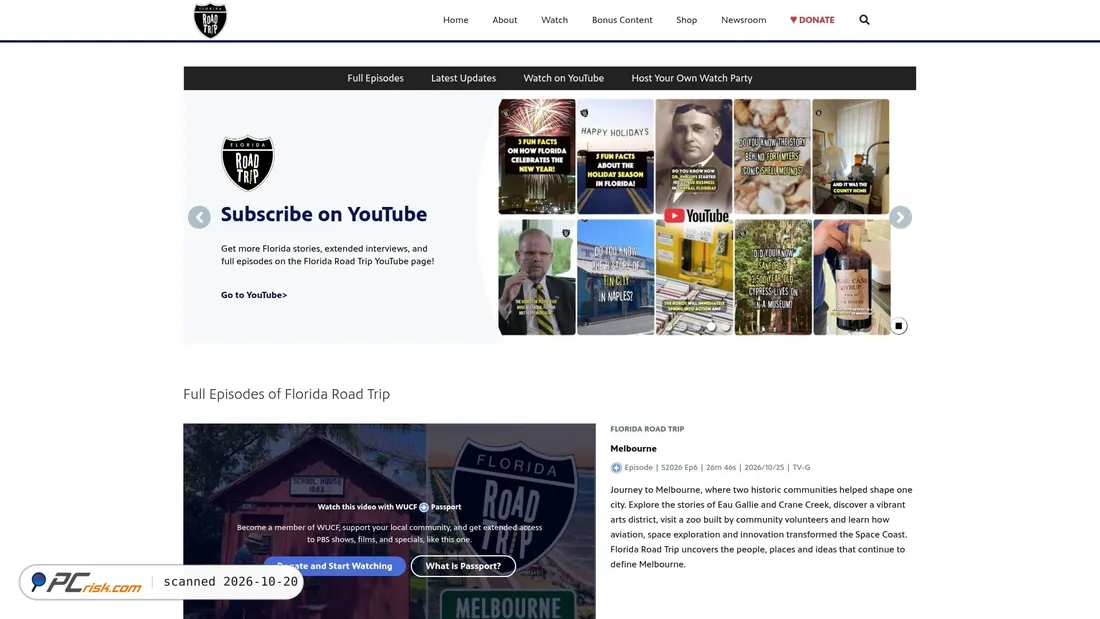Advance to the next carousel slide
The width and height of the screenshot is (1100, 619).
click(x=900, y=218)
